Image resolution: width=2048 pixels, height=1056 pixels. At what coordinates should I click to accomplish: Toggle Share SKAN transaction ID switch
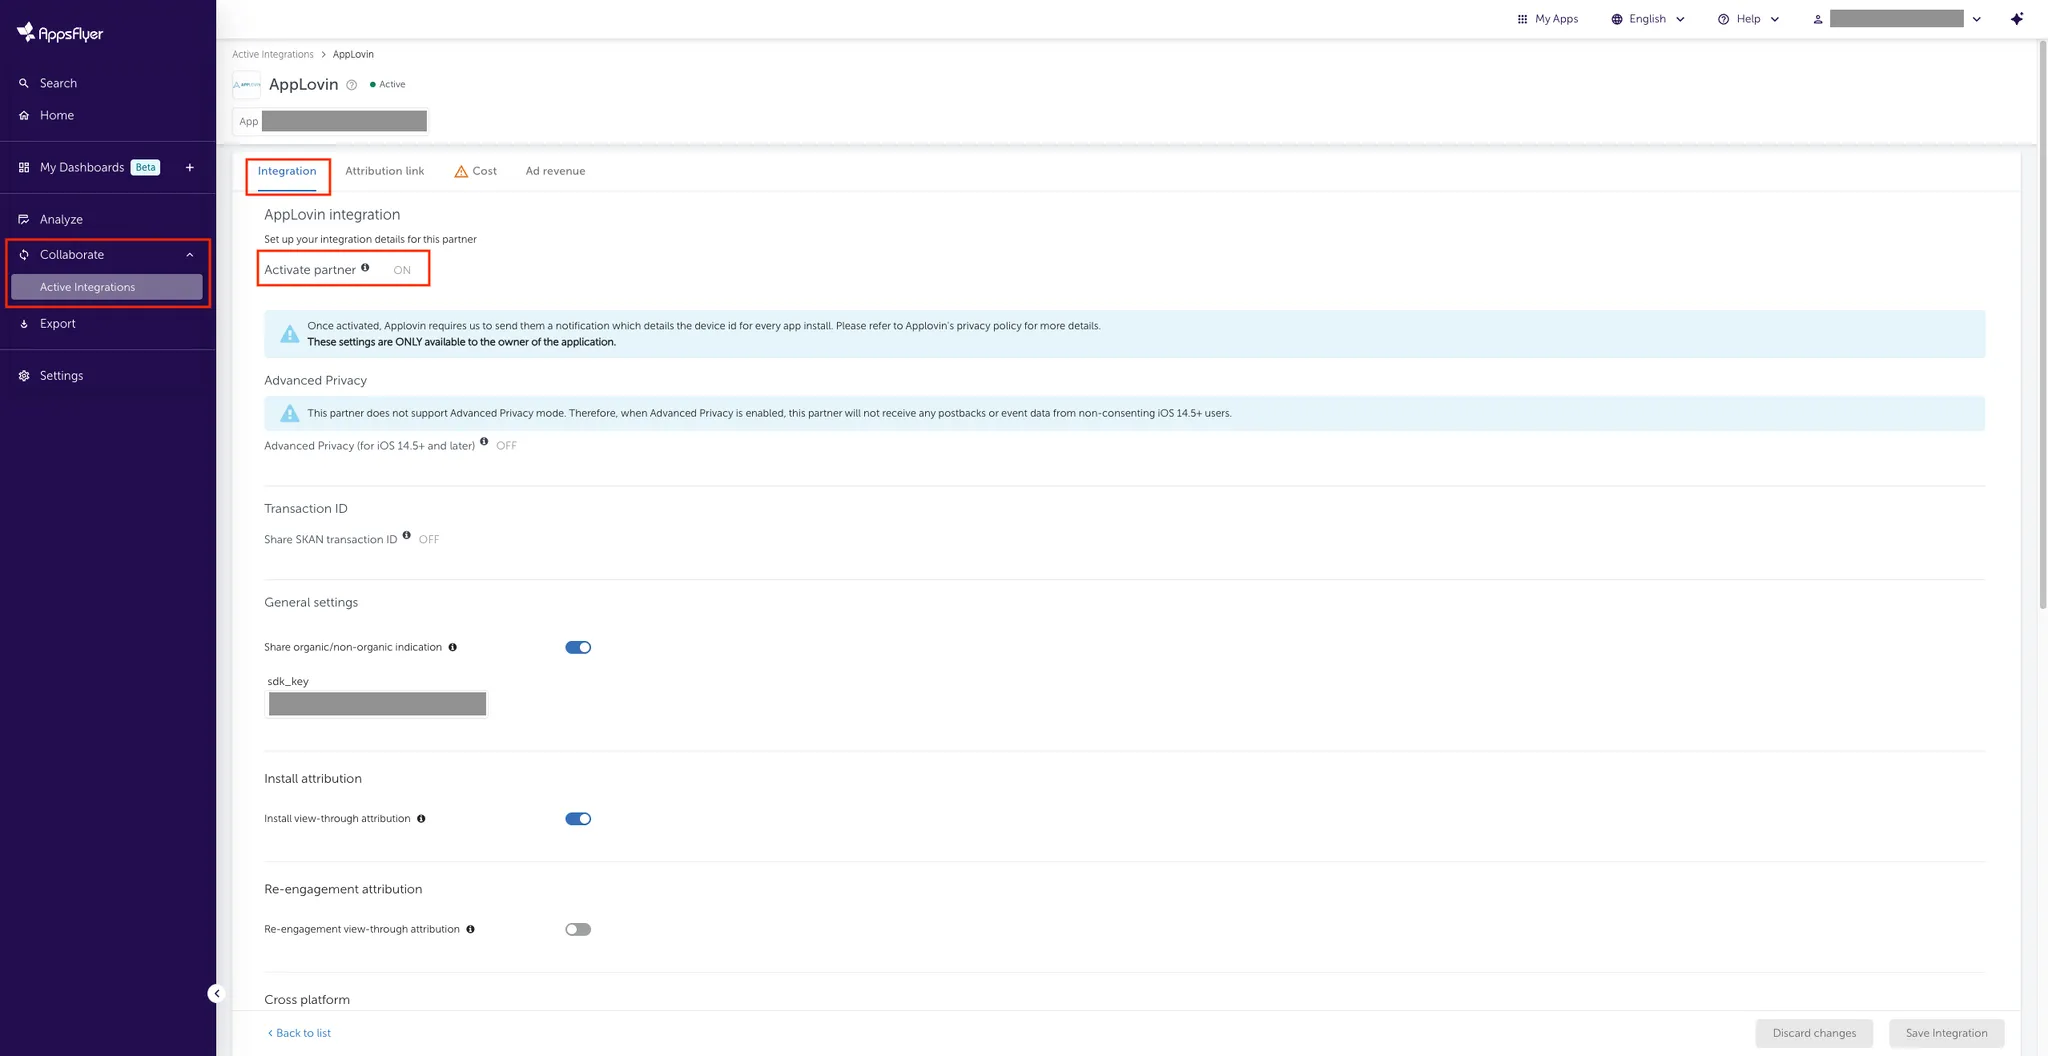click(x=429, y=540)
